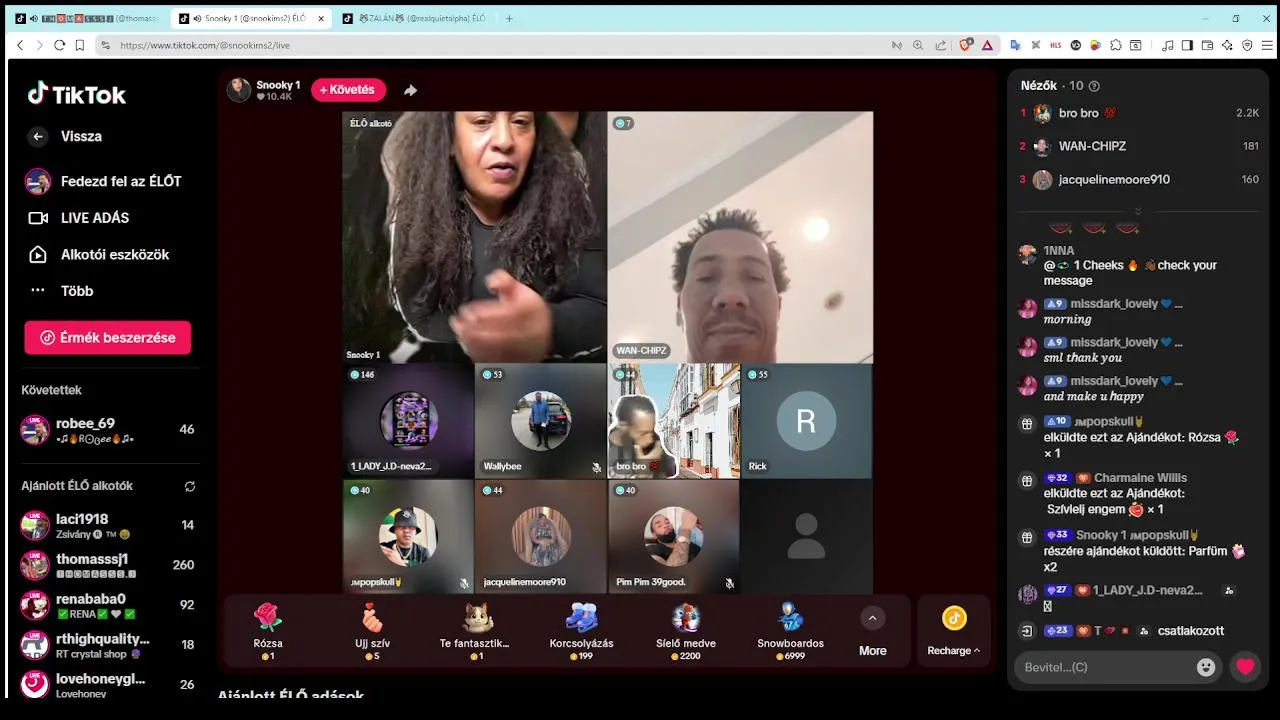Open browser main menu hamburger
1280x720 pixels.
[x=1267, y=45]
